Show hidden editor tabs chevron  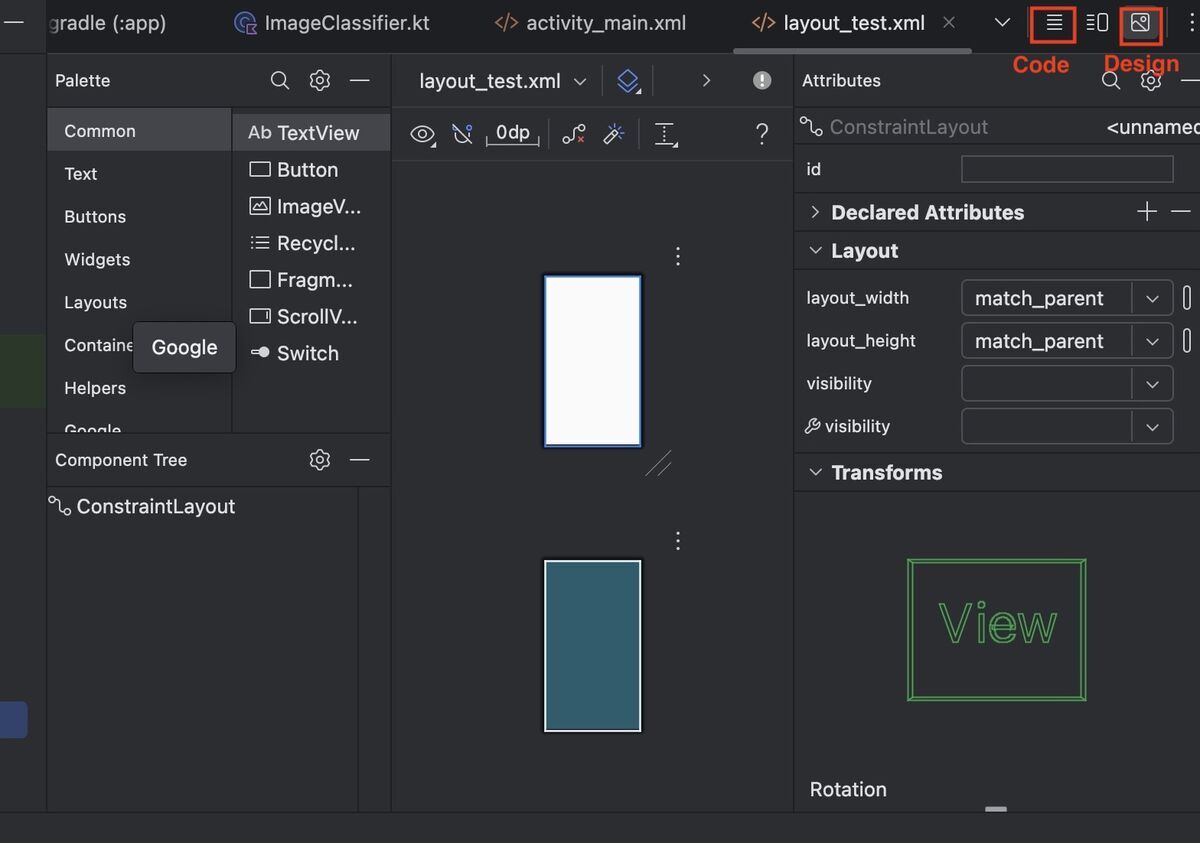coord(1002,23)
